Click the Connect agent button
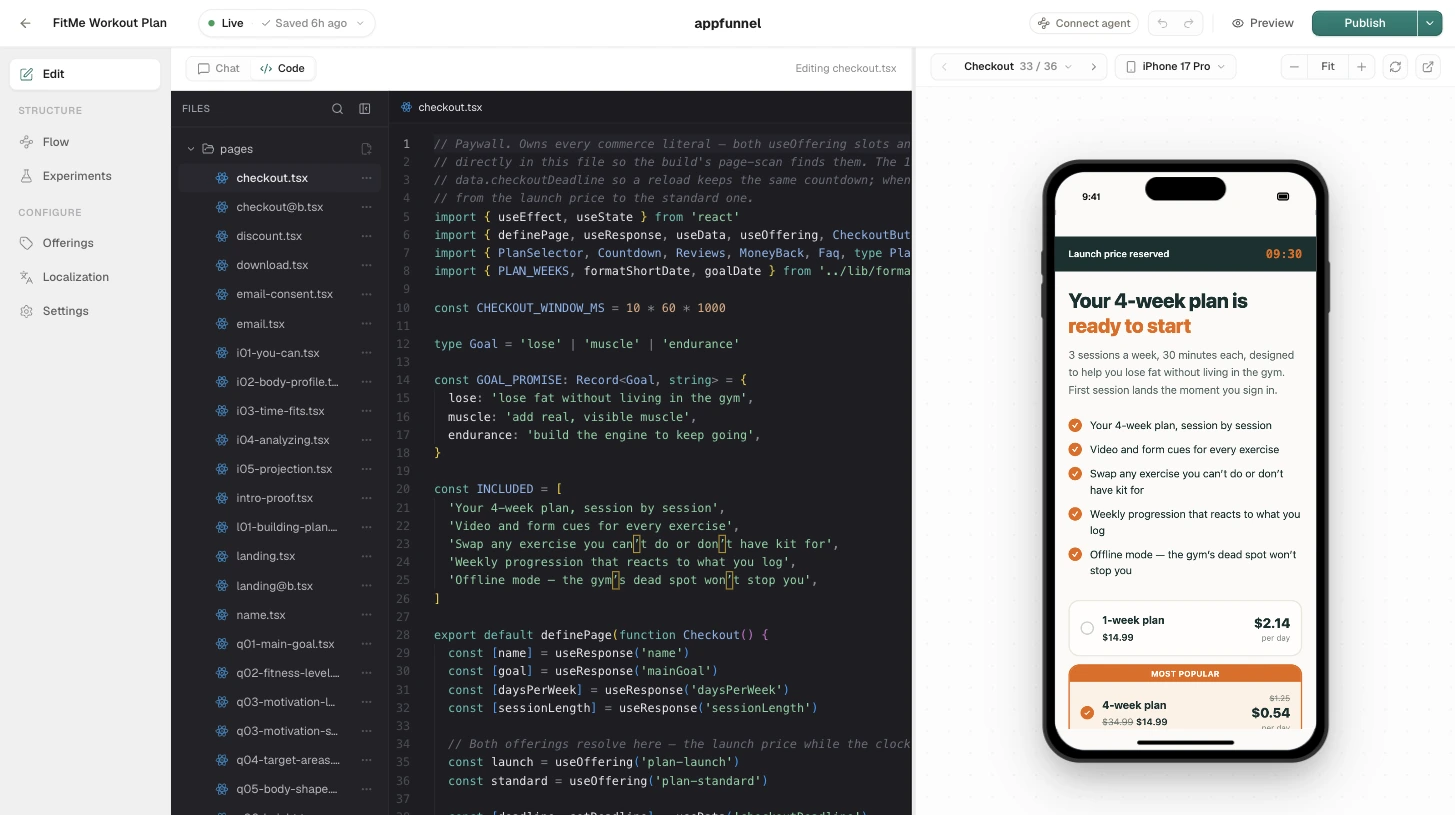The width and height of the screenshot is (1455, 815). tap(1085, 23)
